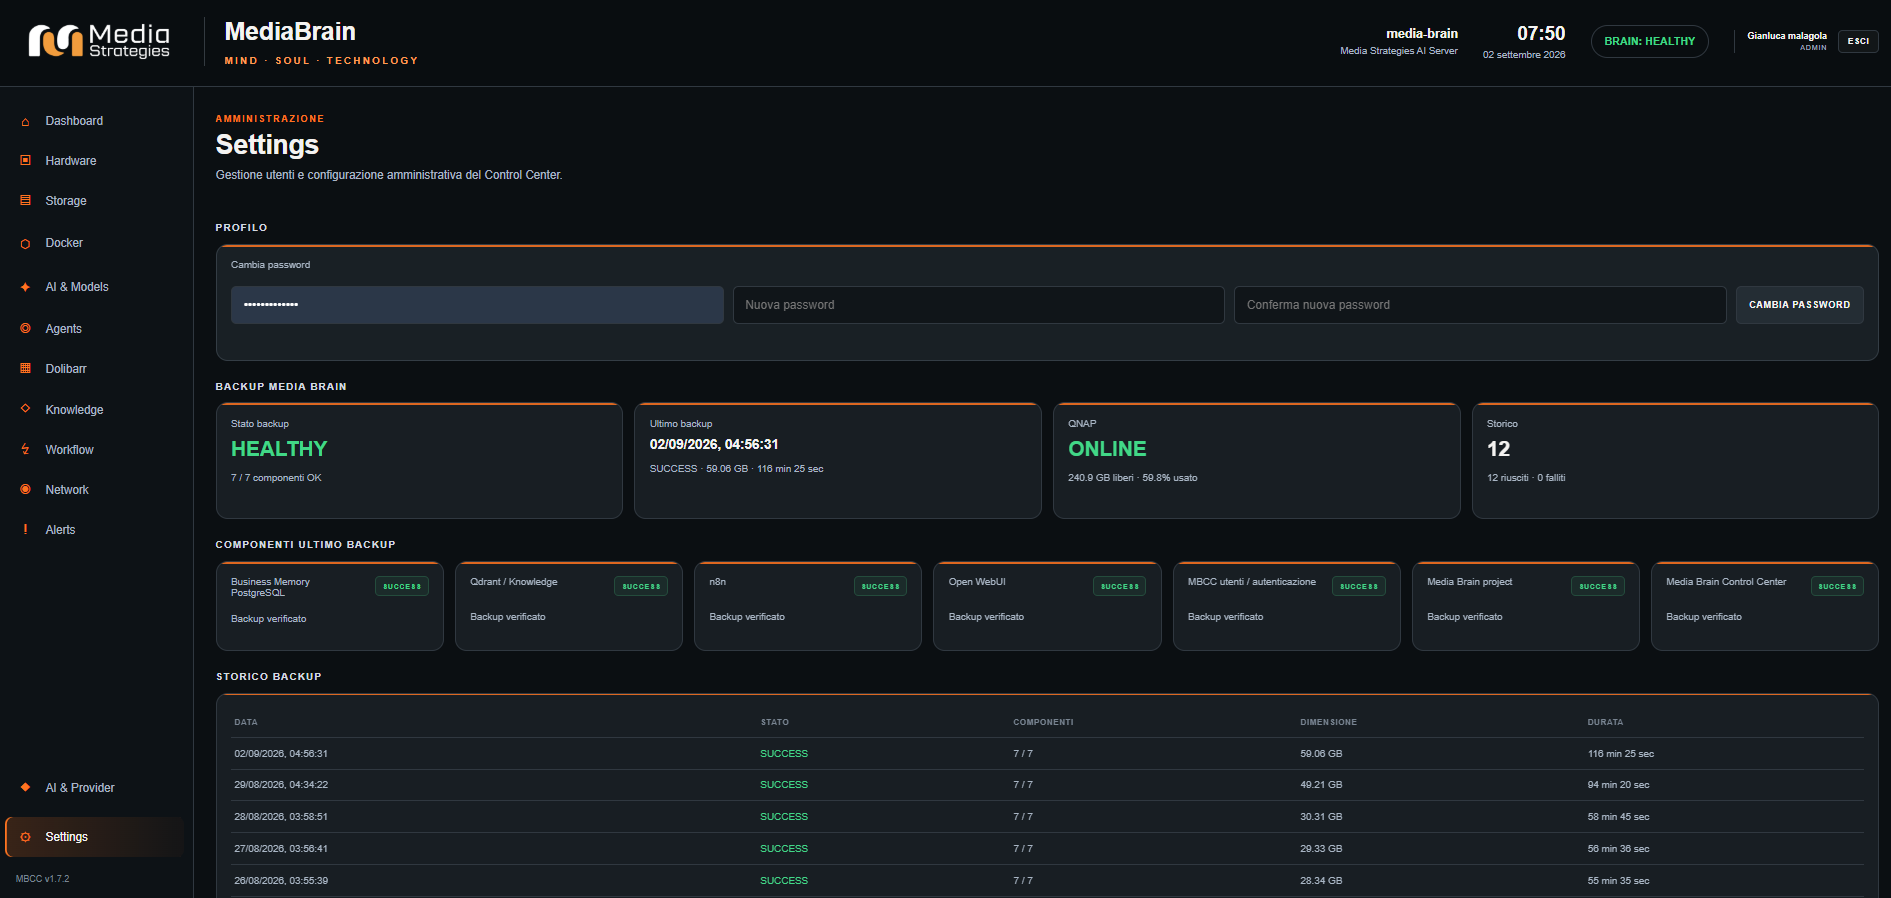Click the 49.21 GB size cell
Image resolution: width=1891 pixels, height=898 pixels.
pyautogui.click(x=1321, y=785)
